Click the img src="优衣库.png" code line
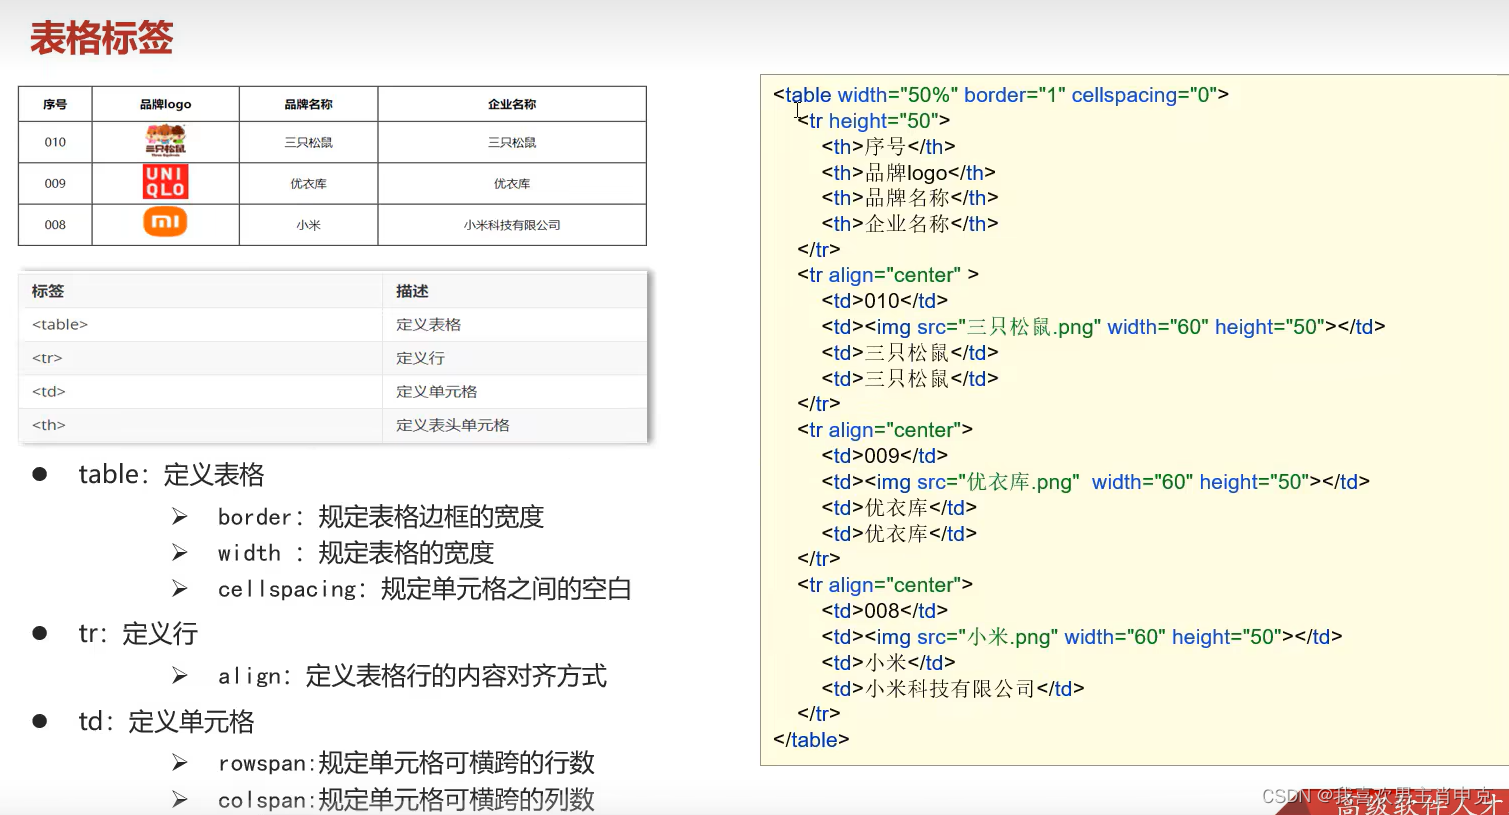 (1095, 482)
